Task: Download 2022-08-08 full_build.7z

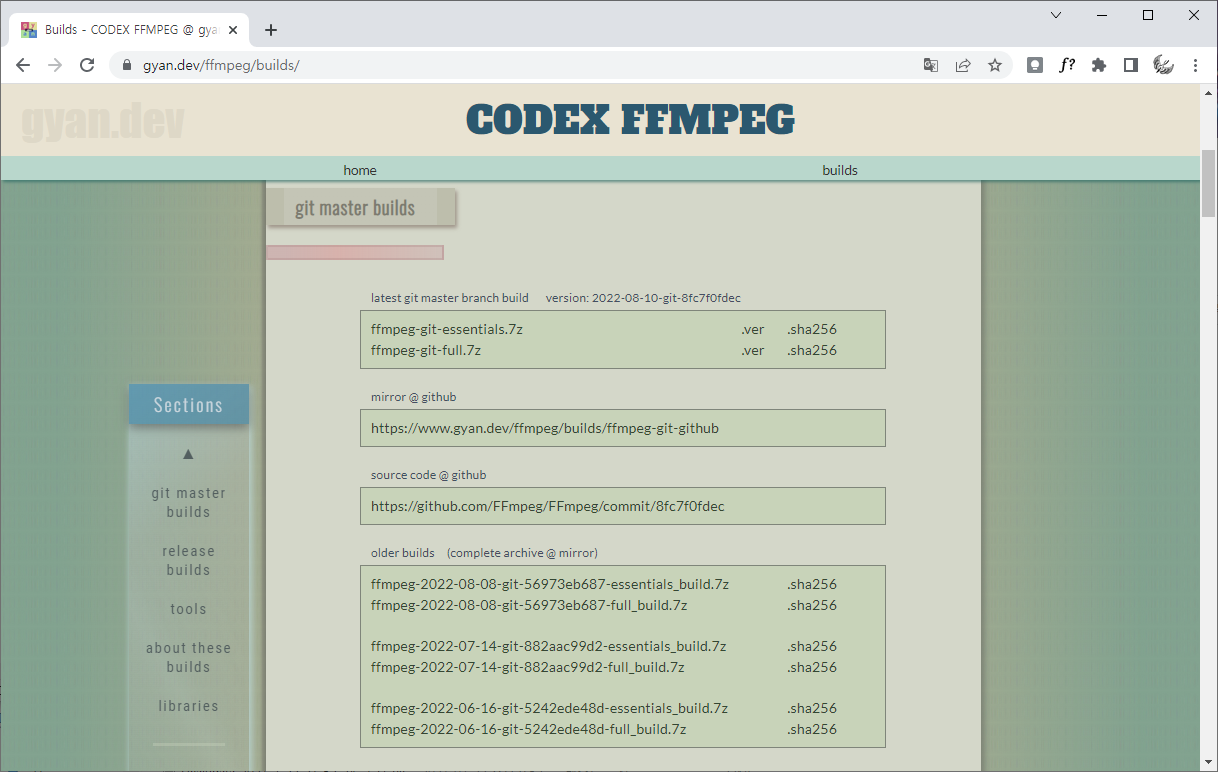Action: (x=529, y=605)
